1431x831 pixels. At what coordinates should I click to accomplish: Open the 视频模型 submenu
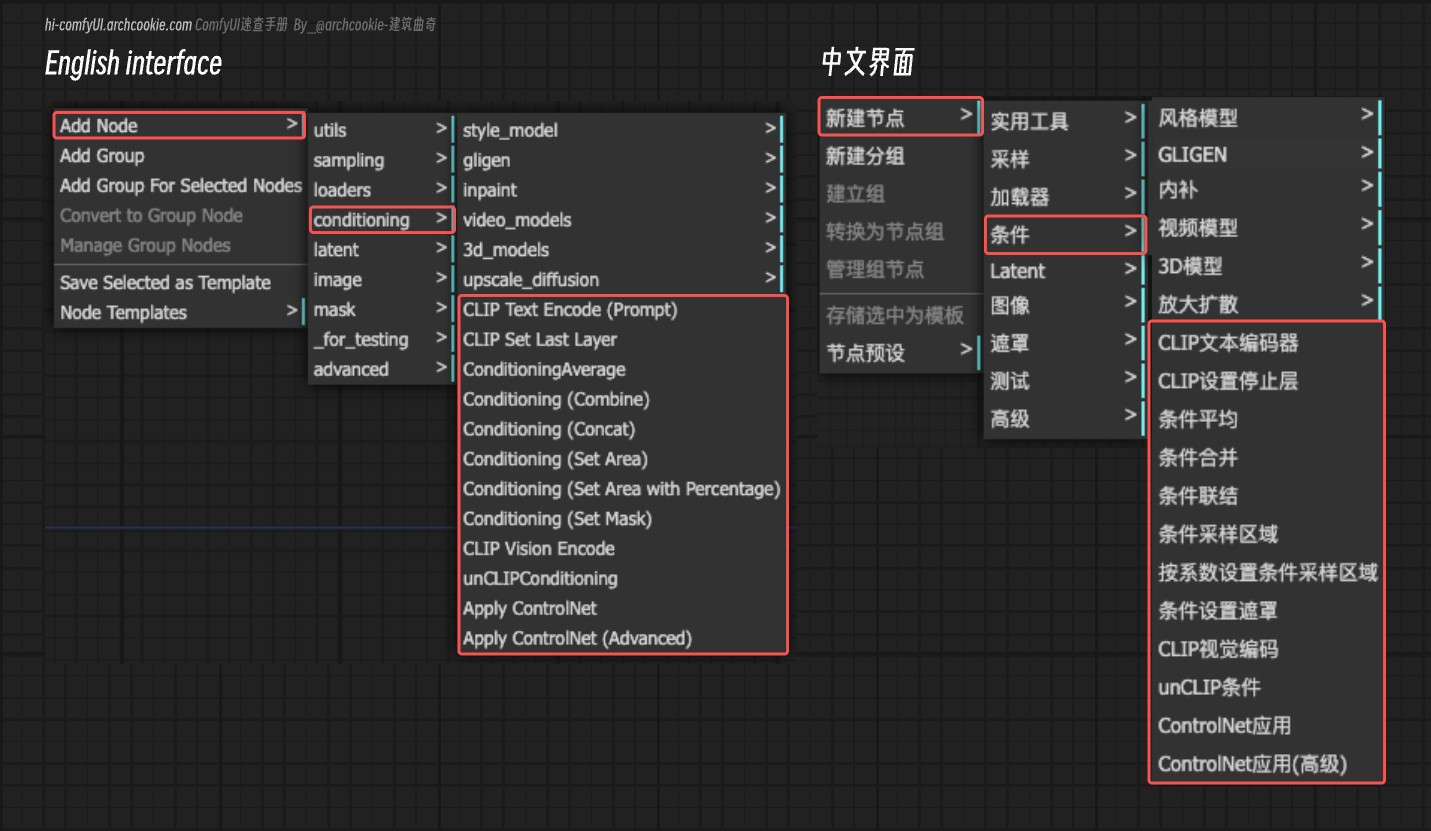1267,228
